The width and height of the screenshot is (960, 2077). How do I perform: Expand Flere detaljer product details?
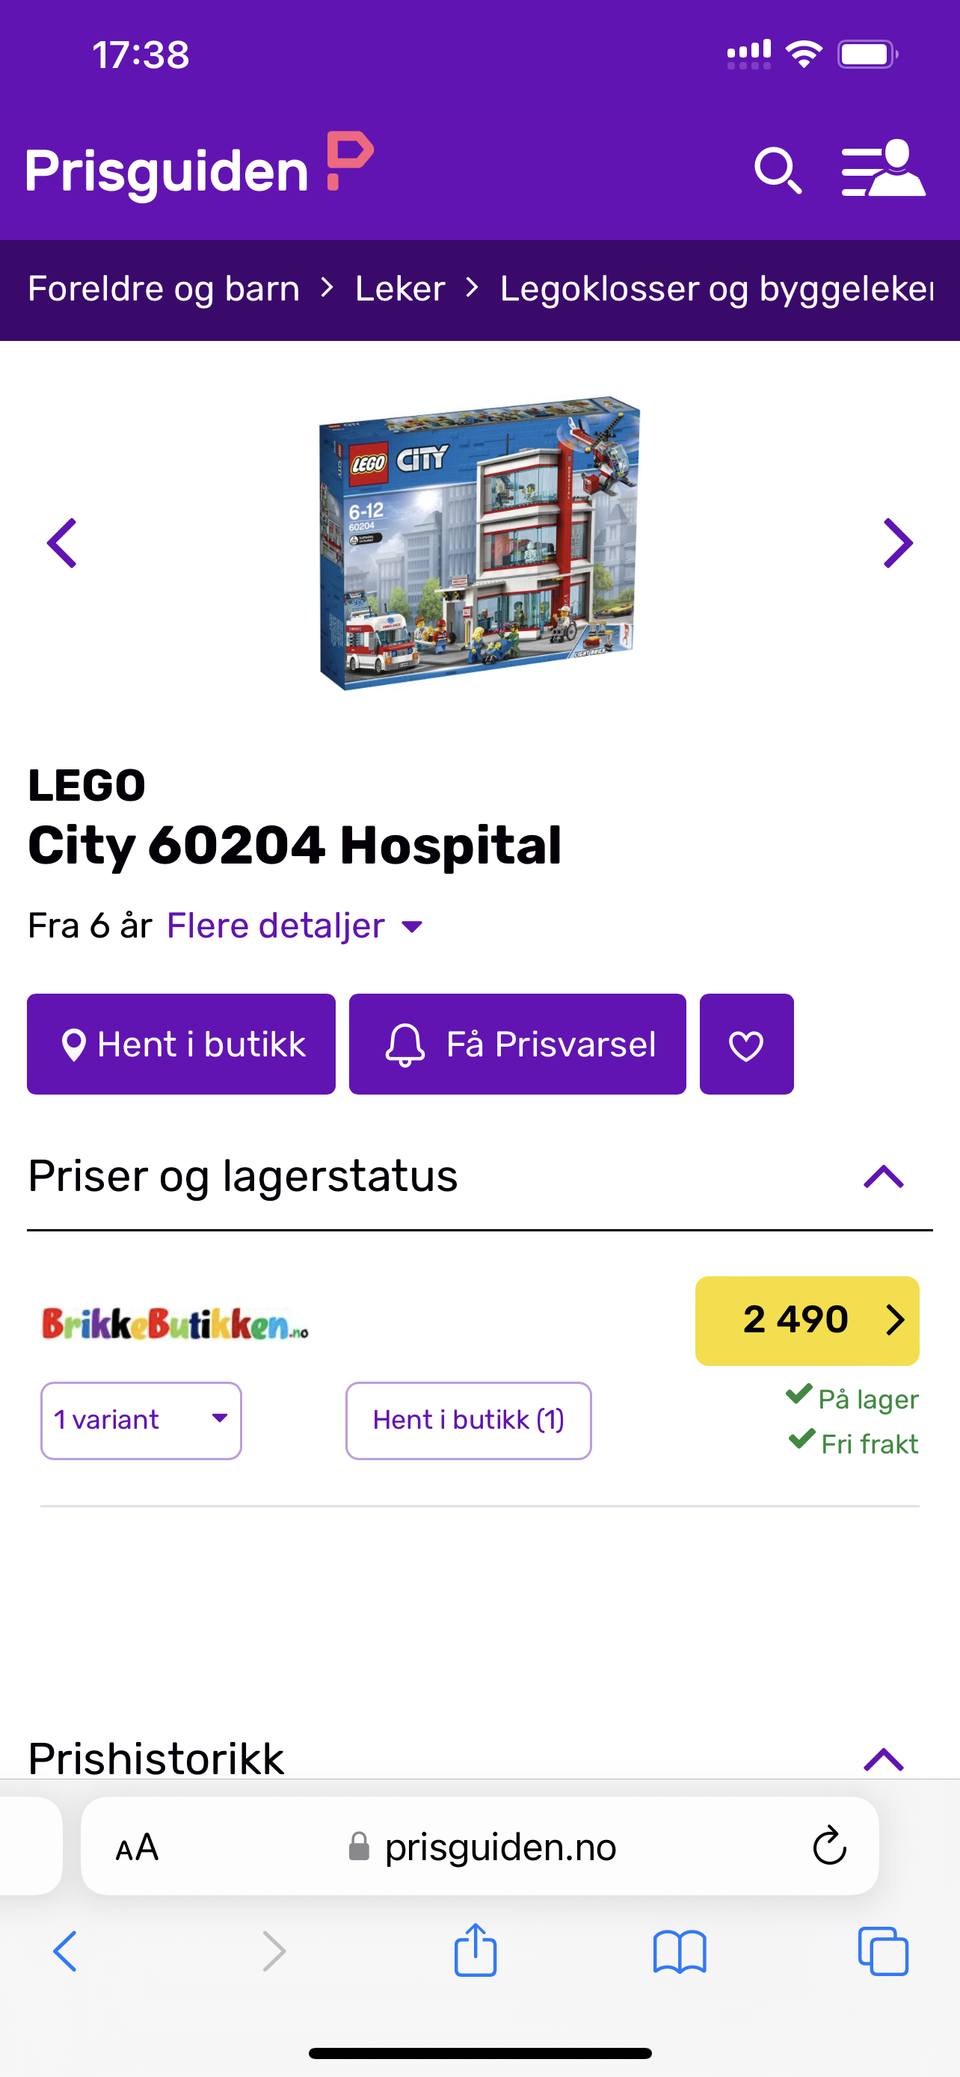(x=295, y=926)
